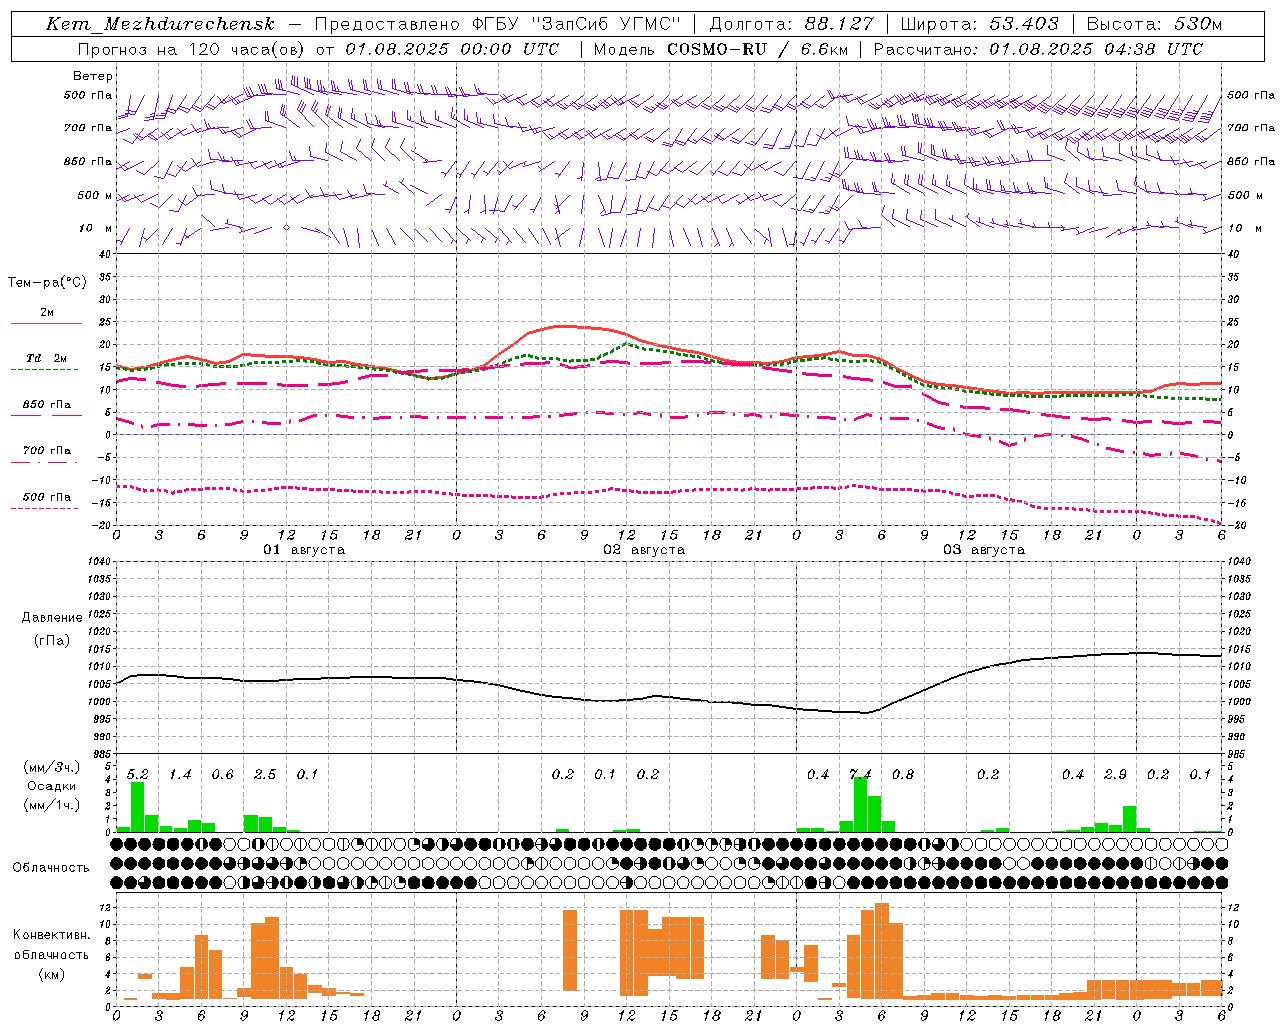1280x1024 pixels.
Task: Click the '02 августа' date label
Action: [x=644, y=550]
